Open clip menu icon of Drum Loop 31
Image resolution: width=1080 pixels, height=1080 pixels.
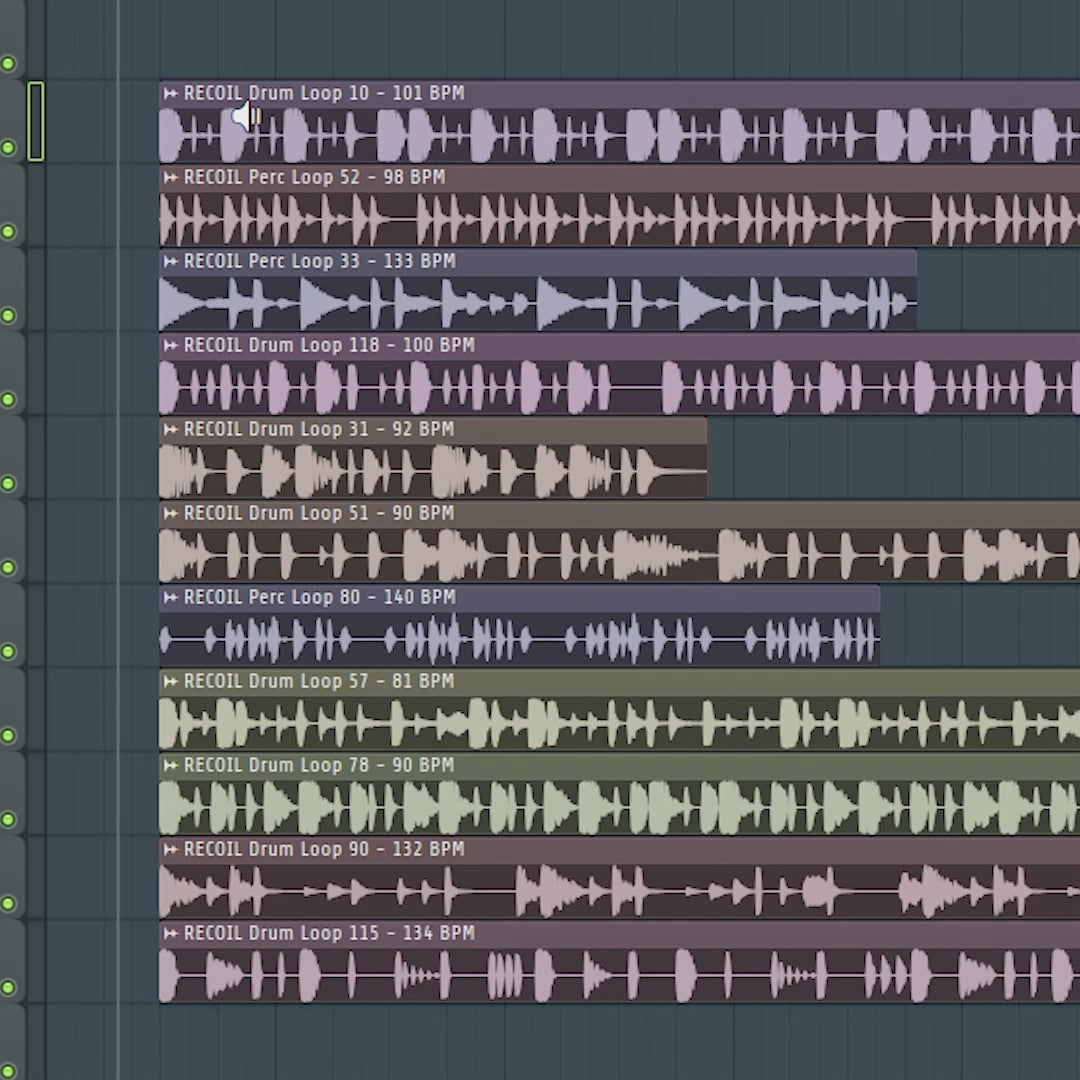[x=171, y=429]
